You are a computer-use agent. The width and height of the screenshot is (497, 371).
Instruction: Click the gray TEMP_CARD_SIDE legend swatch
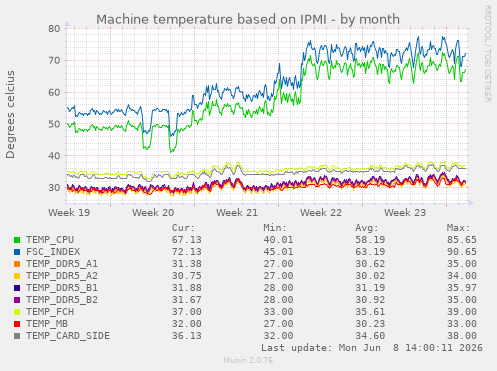coord(17,336)
